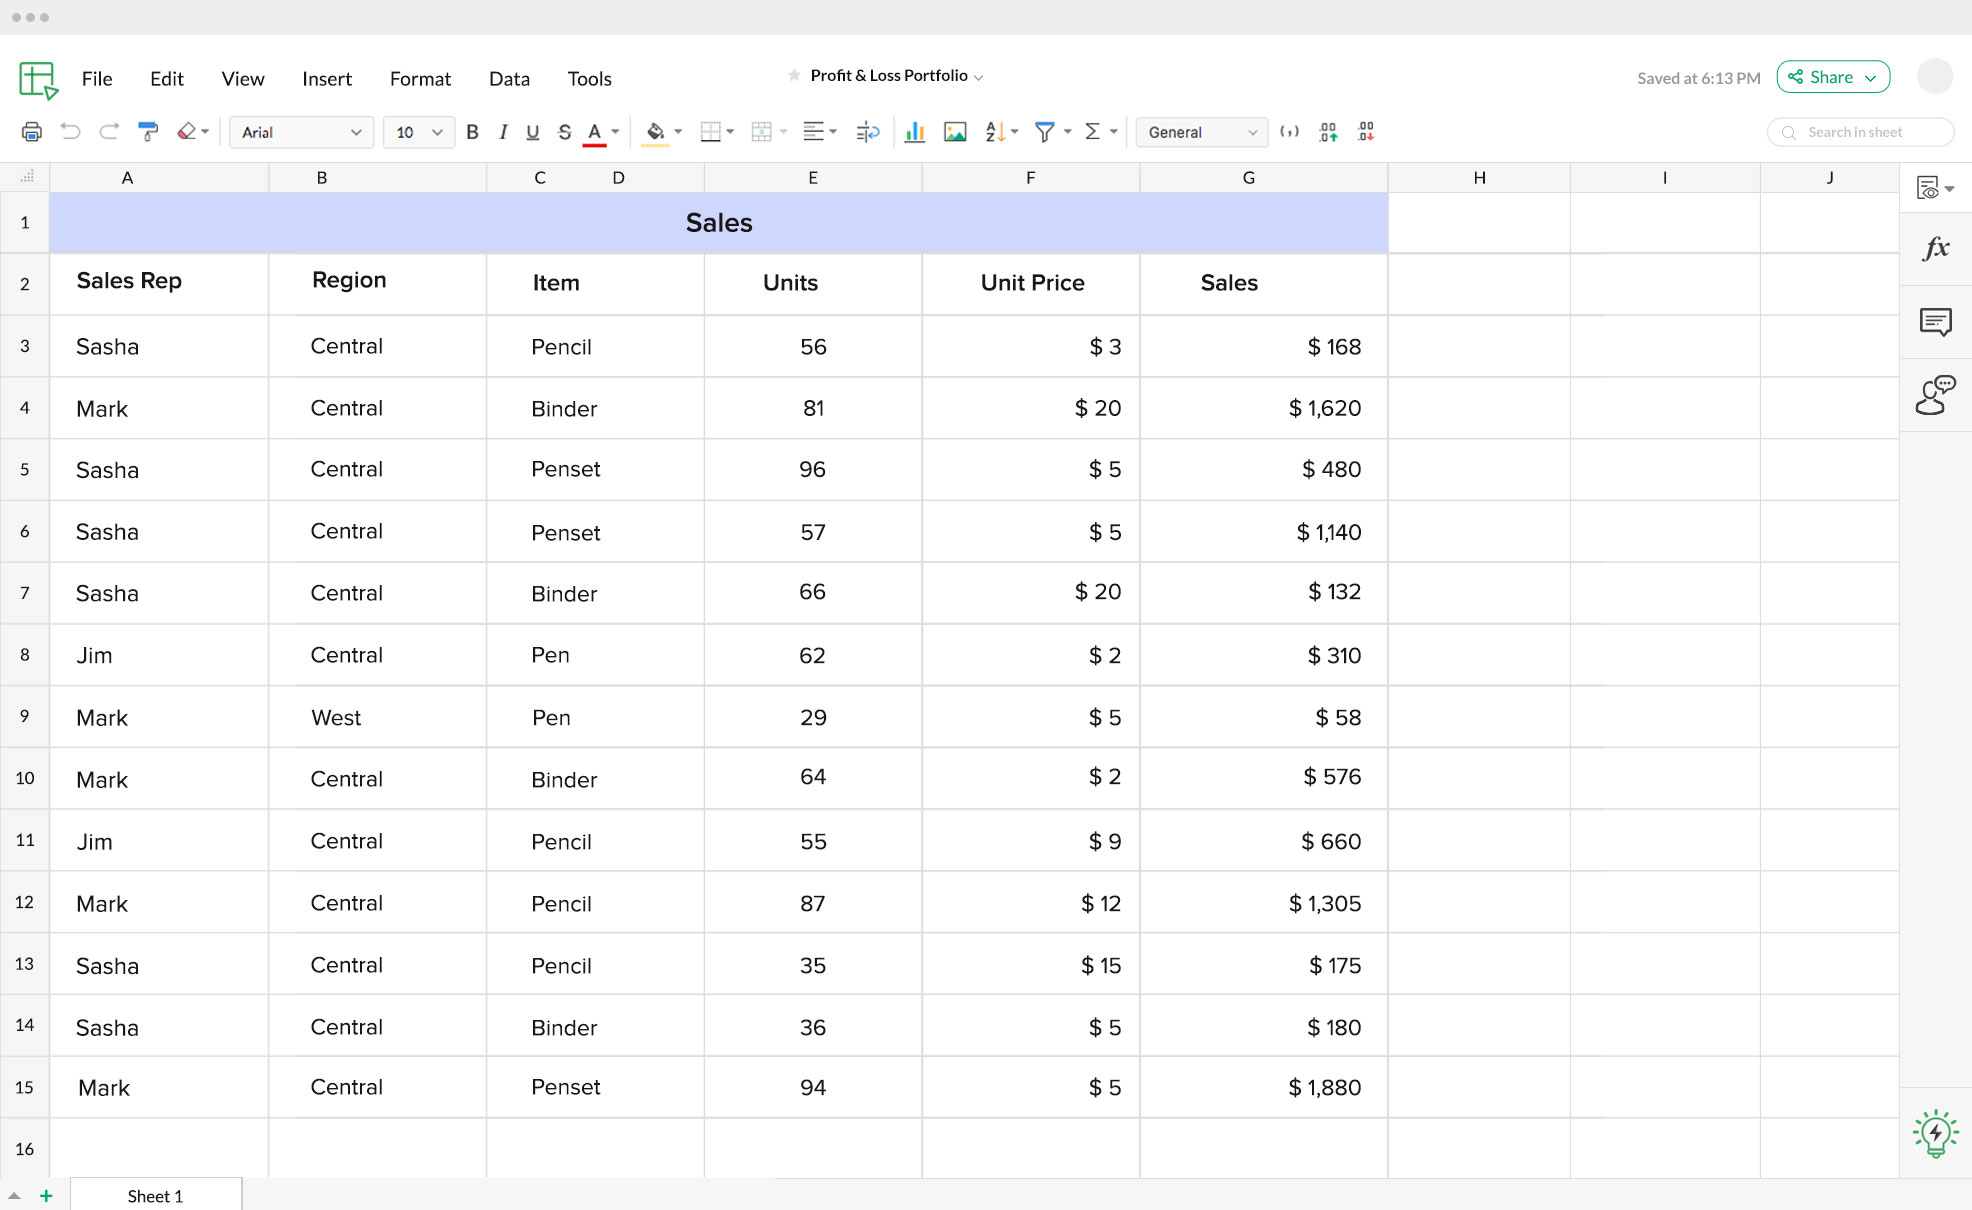The image size is (1972, 1210).
Task: Toggle strikethrough formatting
Action: (565, 132)
